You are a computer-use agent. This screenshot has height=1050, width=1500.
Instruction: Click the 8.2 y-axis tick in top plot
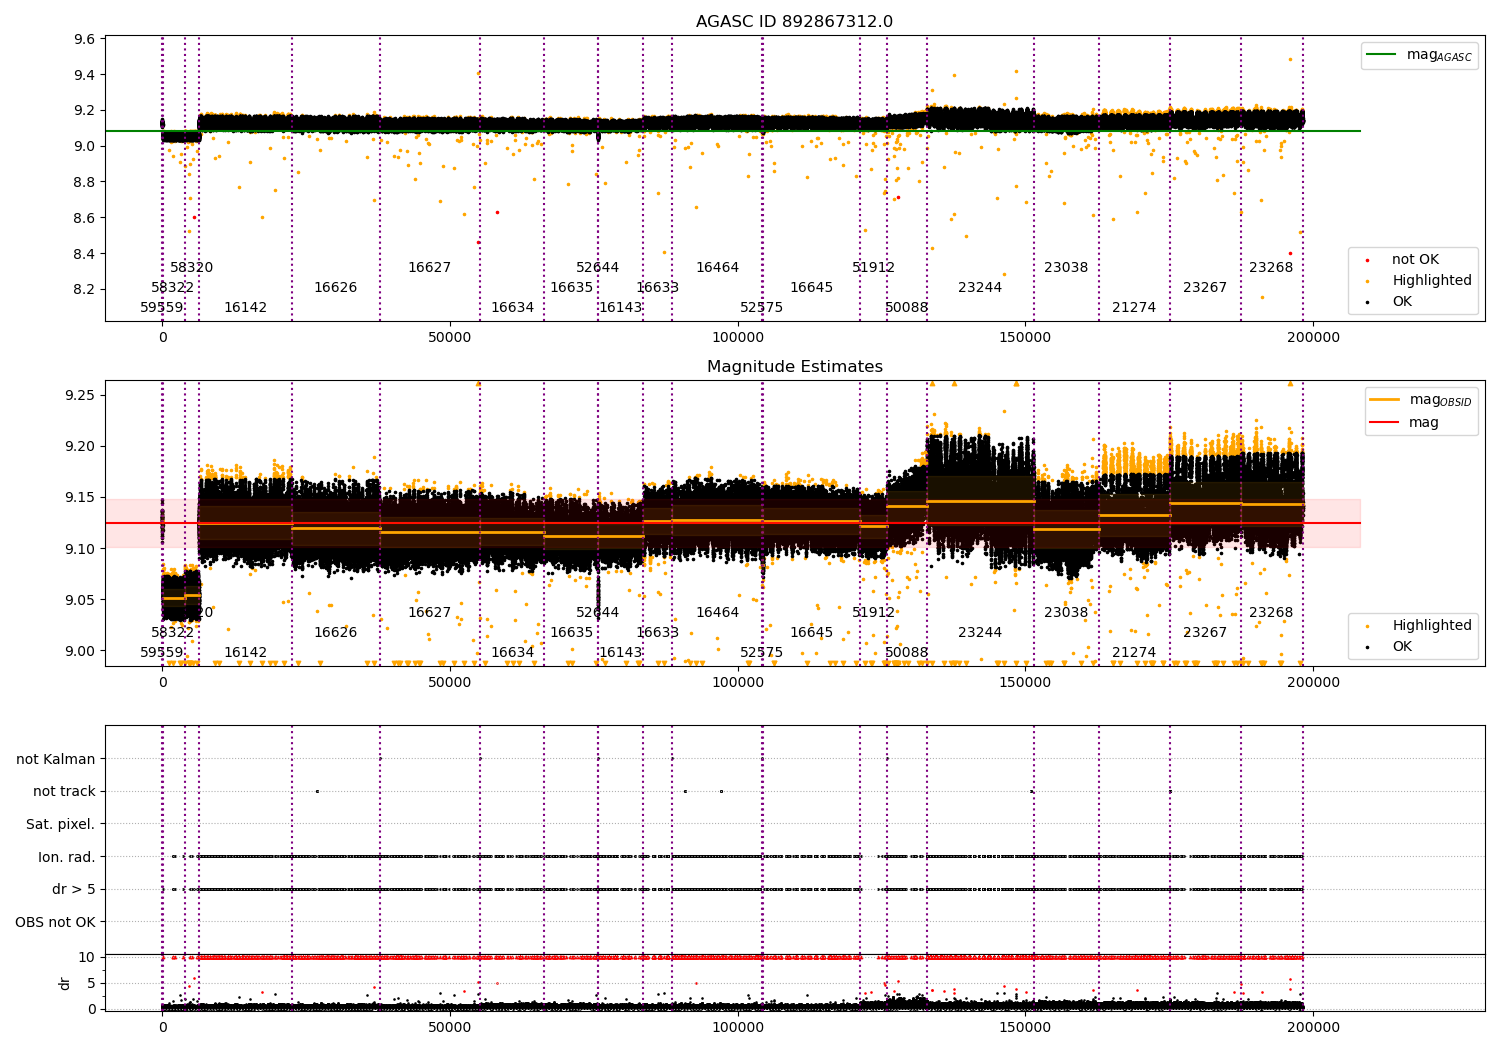85,290
